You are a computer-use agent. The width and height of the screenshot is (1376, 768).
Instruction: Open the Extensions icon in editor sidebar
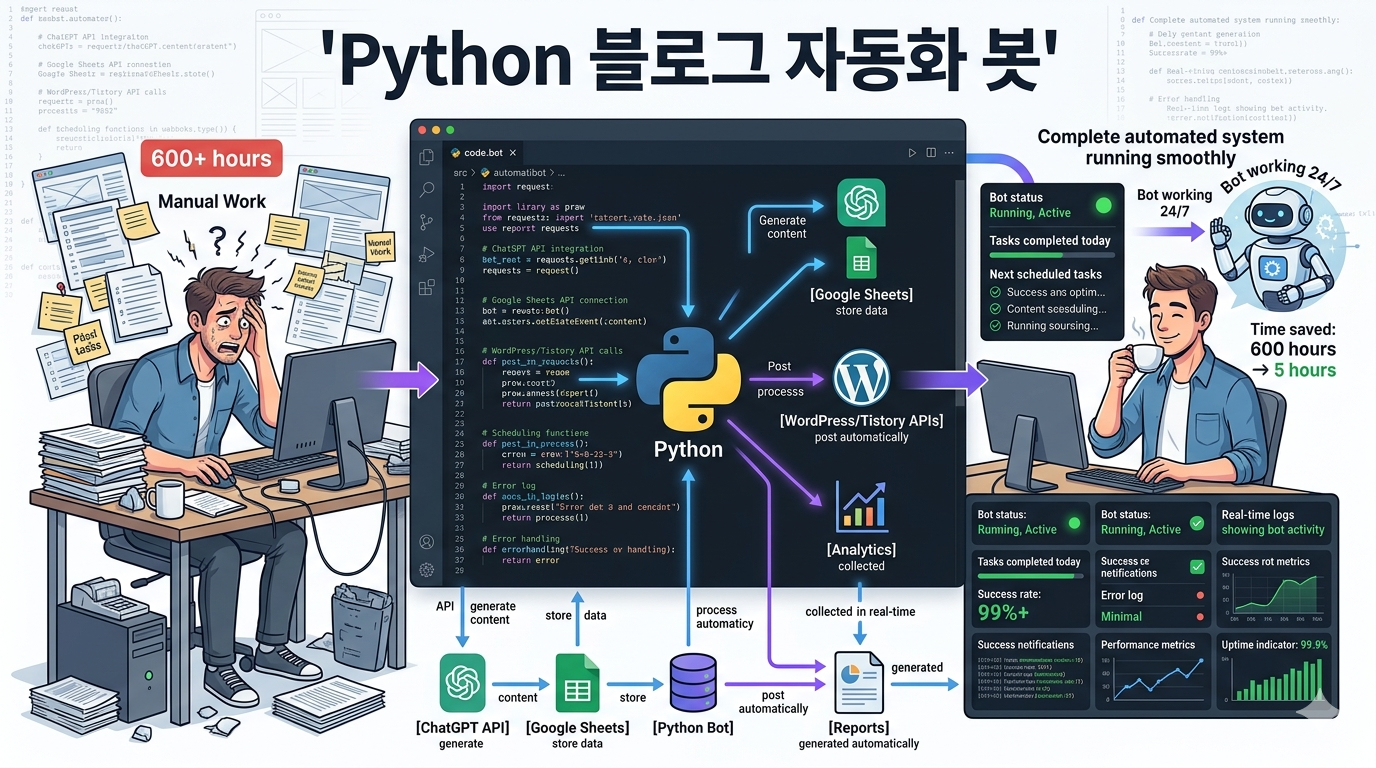pyautogui.click(x=426, y=287)
